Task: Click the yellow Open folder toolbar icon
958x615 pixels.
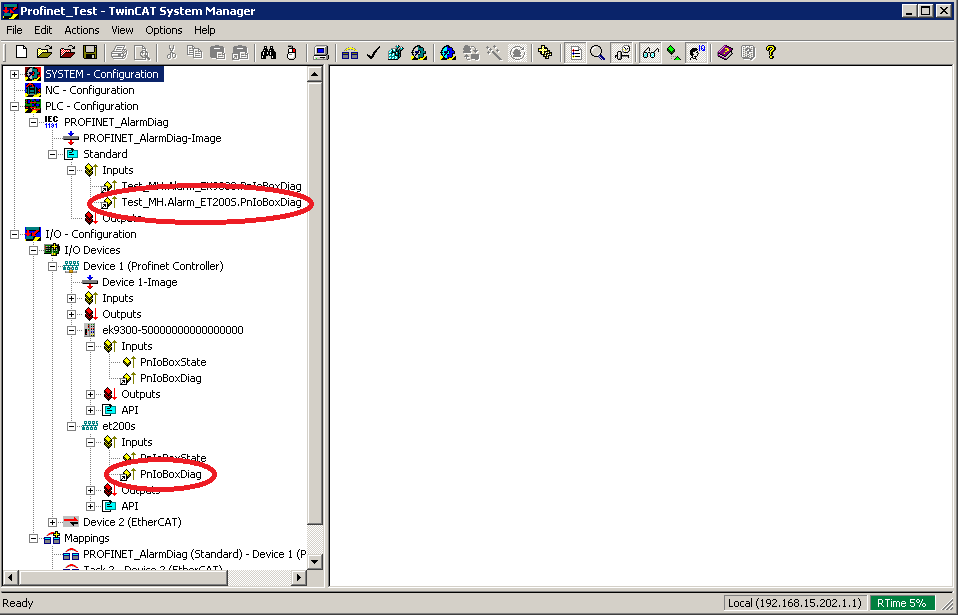Action: [44, 53]
